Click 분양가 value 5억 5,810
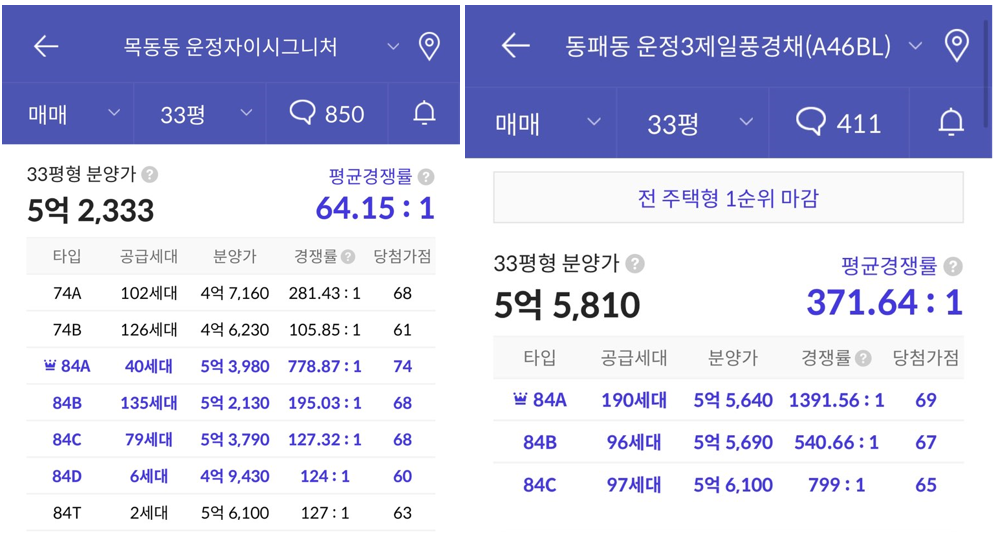The height and width of the screenshot is (534, 997). (x=567, y=305)
